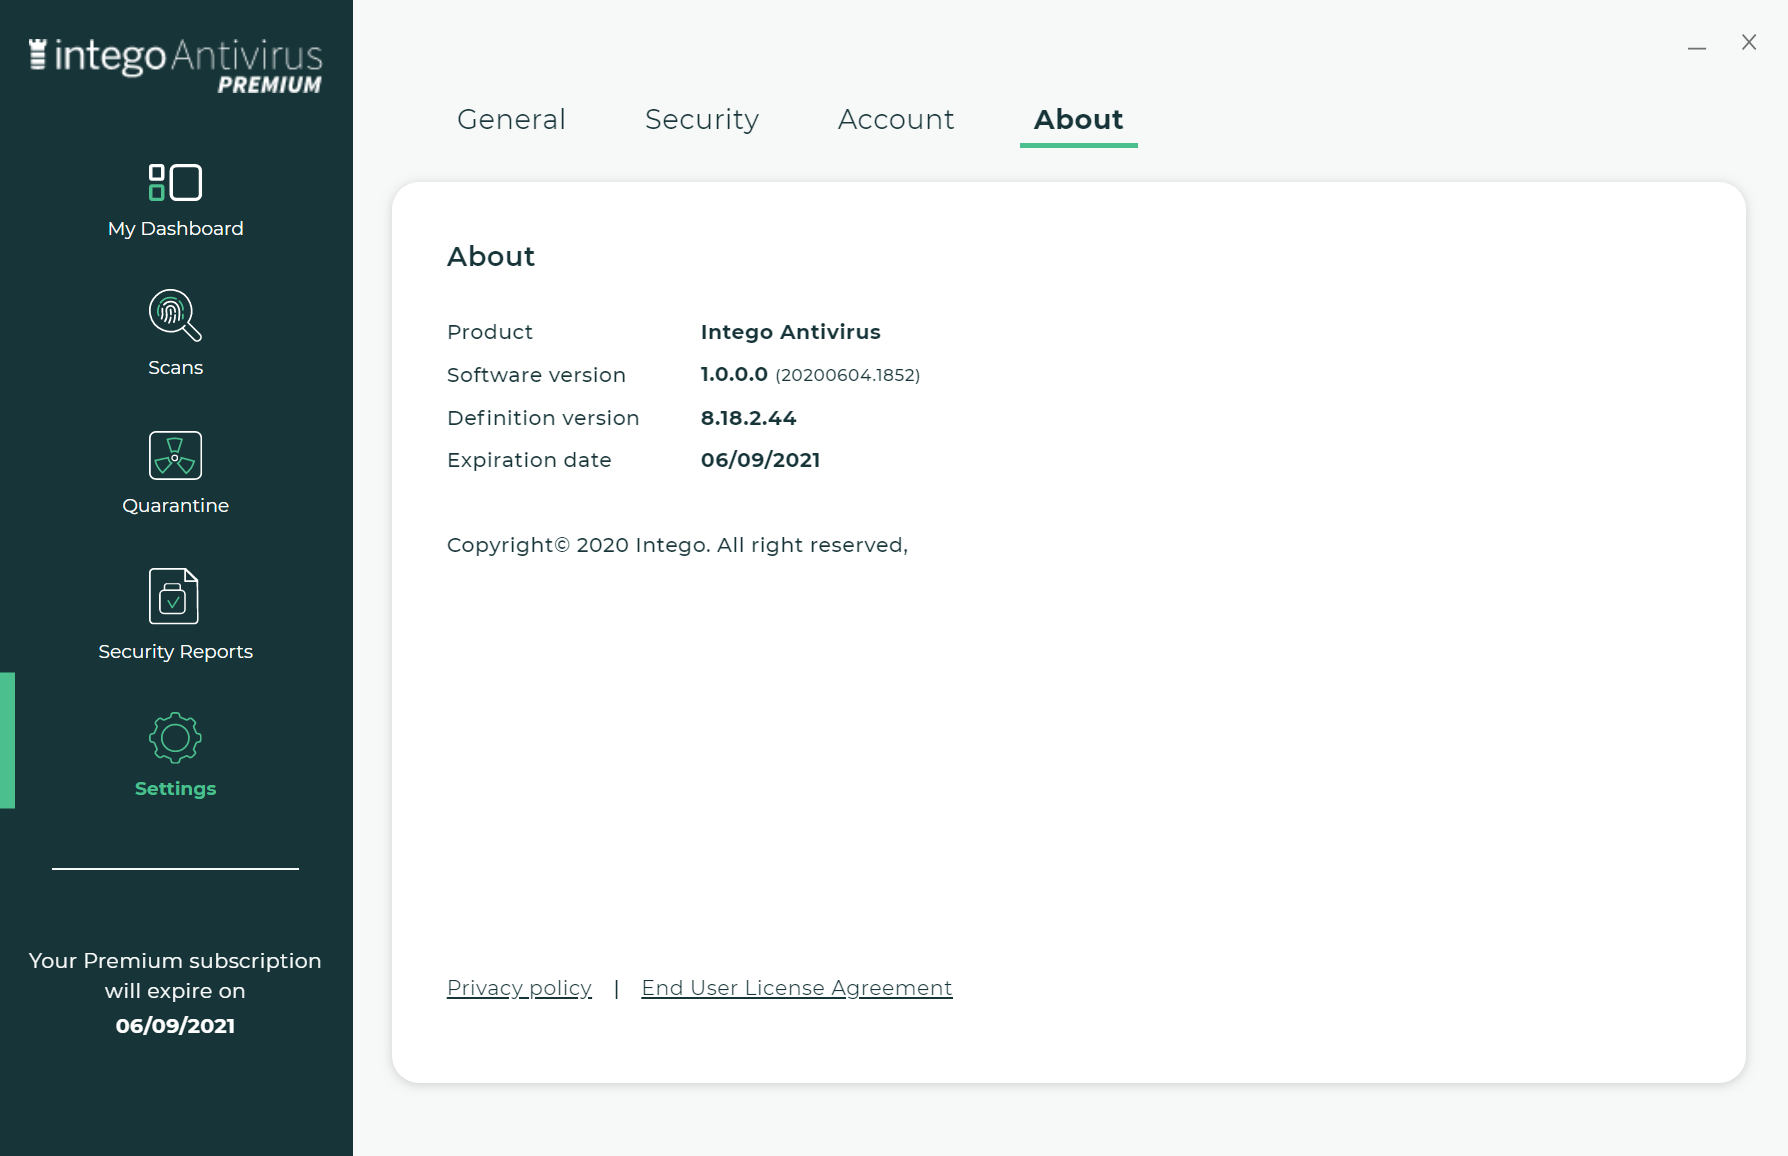Click the sidebar subscription expiry date
The image size is (1788, 1156).
[x=175, y=1026]
